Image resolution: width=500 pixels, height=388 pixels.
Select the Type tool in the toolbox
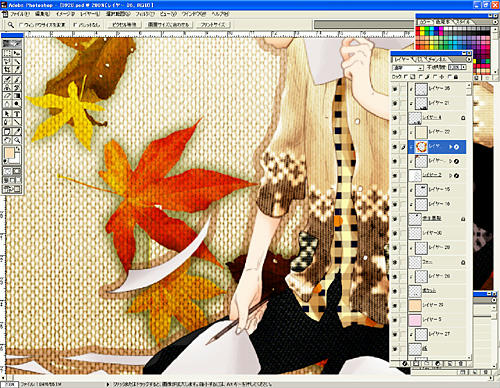(x=17, y=114)
